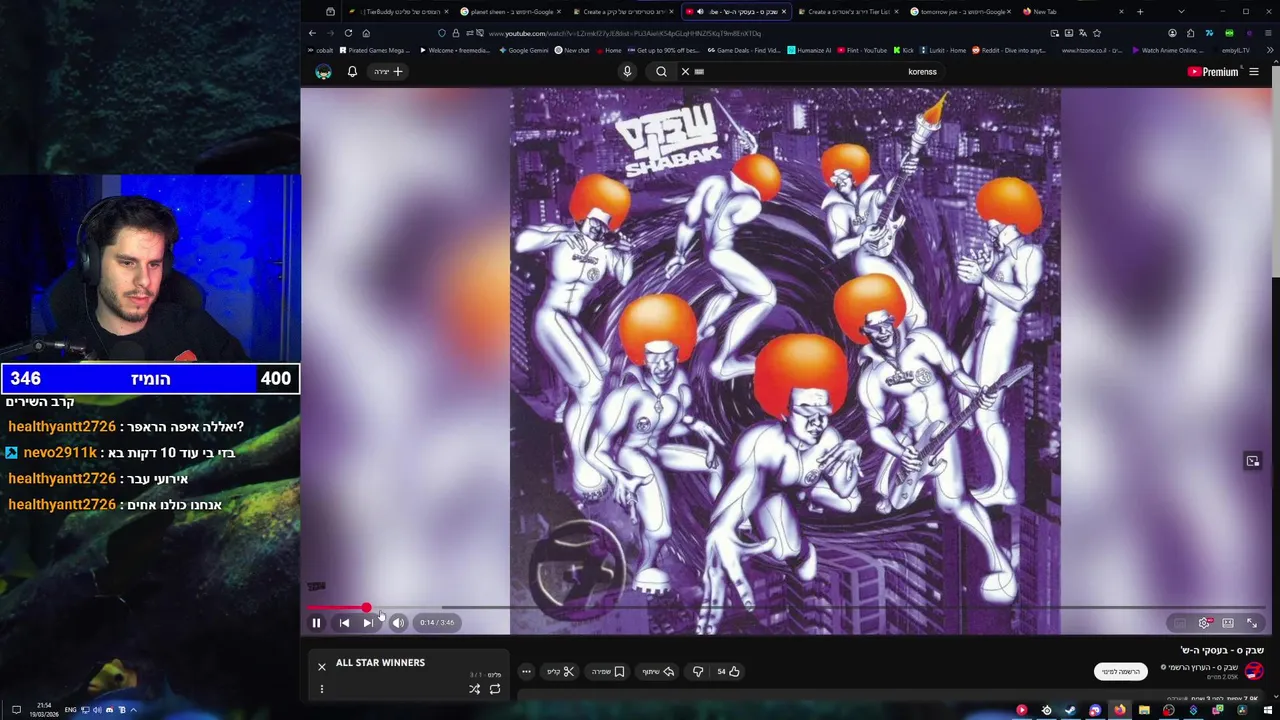Open a new browser tab
1280x720 pixels.
click(x=1140, y=12)
